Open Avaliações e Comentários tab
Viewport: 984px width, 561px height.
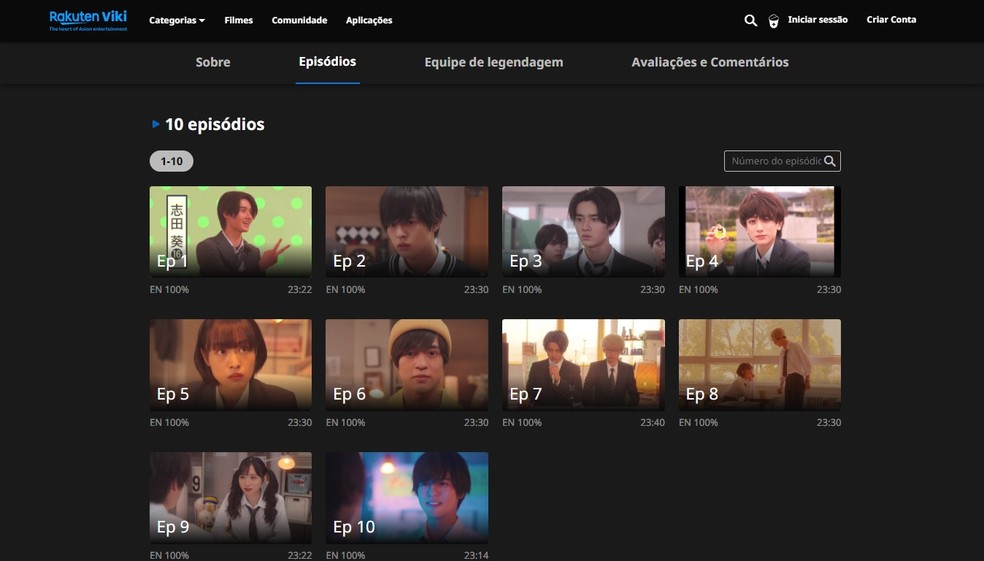click(x=710, y=62)
